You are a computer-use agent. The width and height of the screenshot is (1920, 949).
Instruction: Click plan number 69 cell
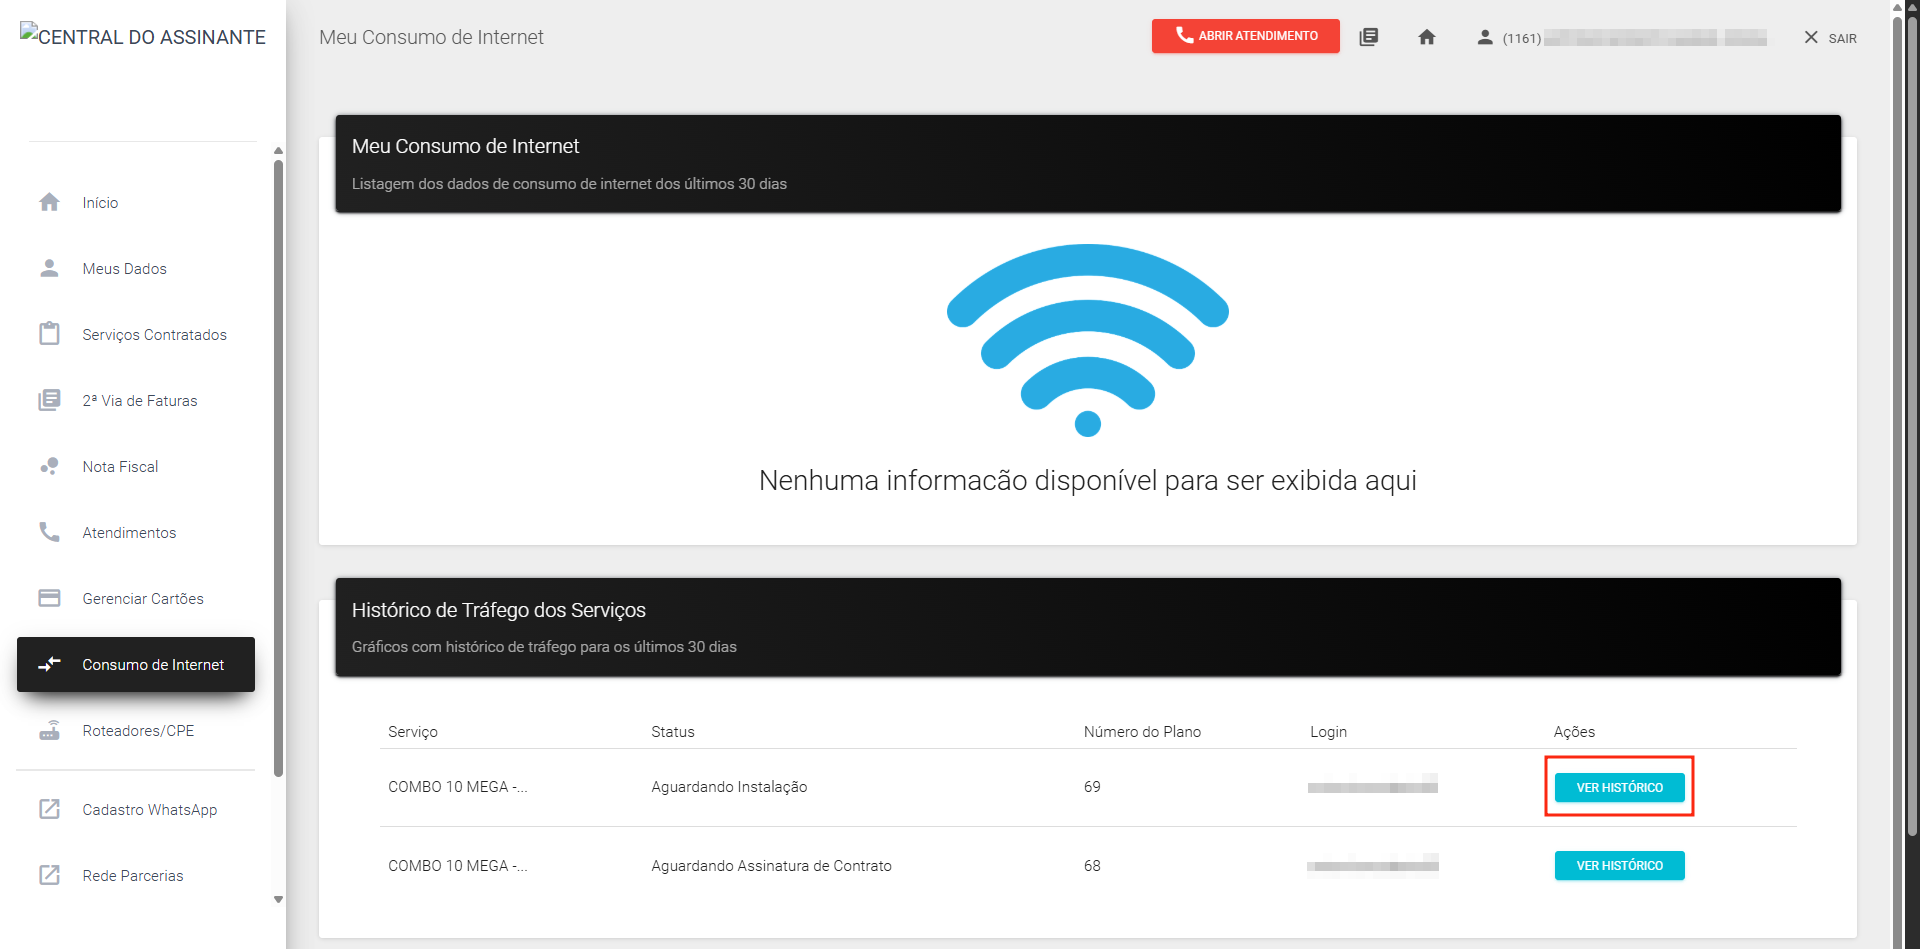[1092, 787]
